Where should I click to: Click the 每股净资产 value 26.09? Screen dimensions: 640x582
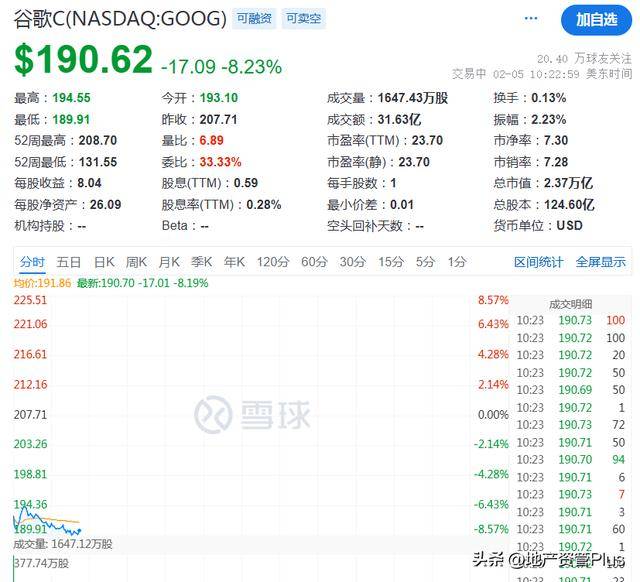coord(105,204)
